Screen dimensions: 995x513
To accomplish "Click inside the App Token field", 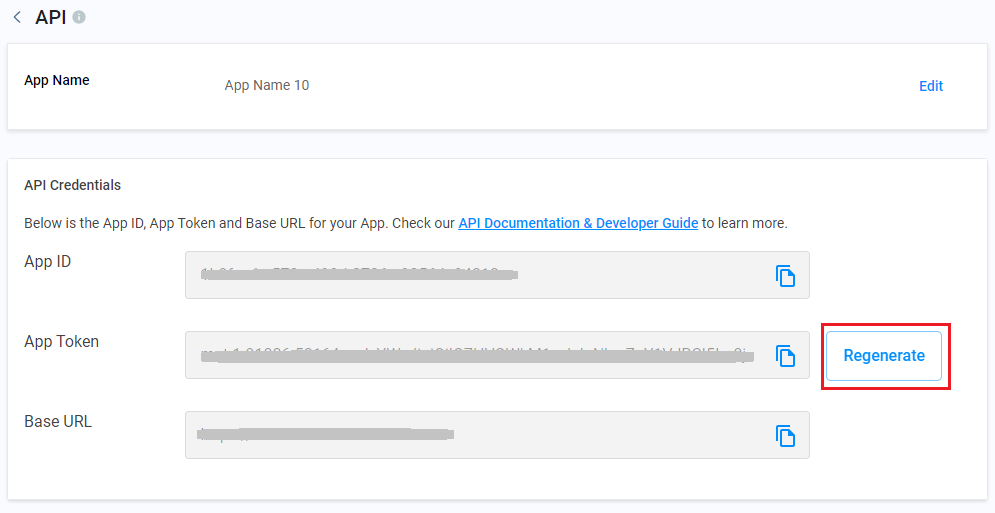I will click(470, 355).
